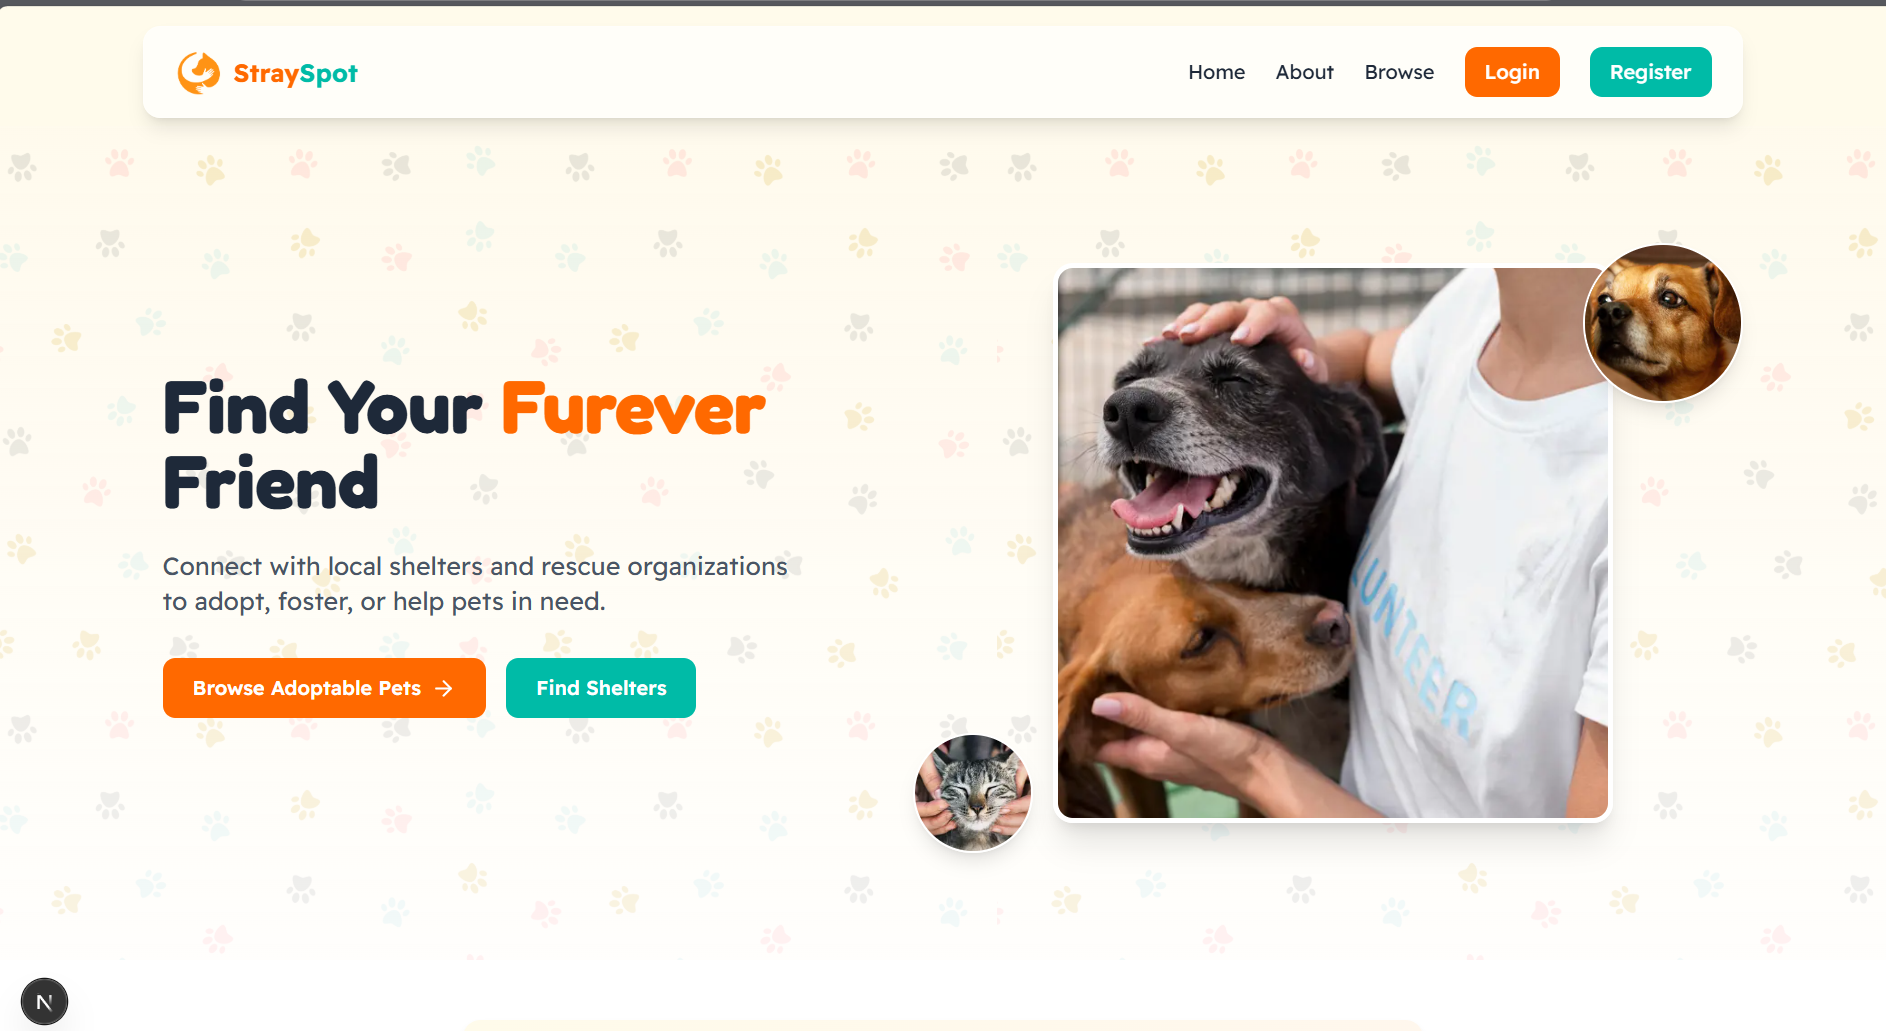Click the teal Register button

click(x=1650, y=72)
